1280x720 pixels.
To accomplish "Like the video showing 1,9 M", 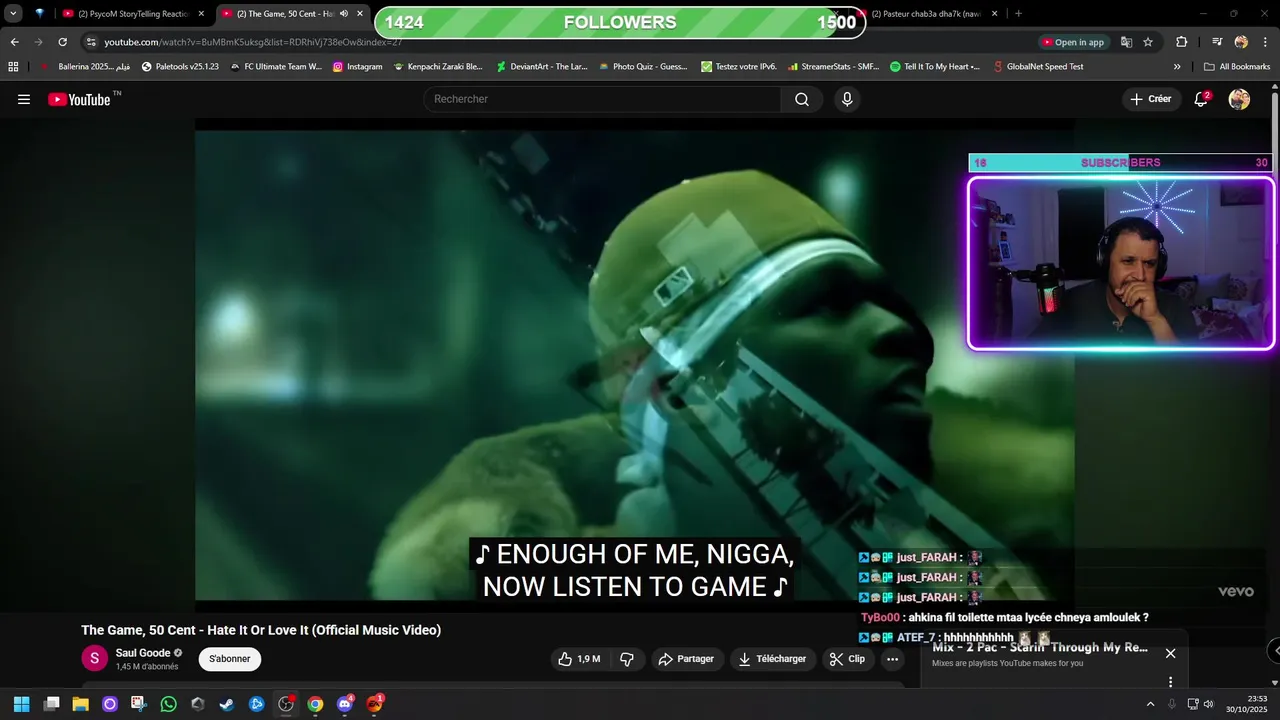I will (x=580, y=659).
